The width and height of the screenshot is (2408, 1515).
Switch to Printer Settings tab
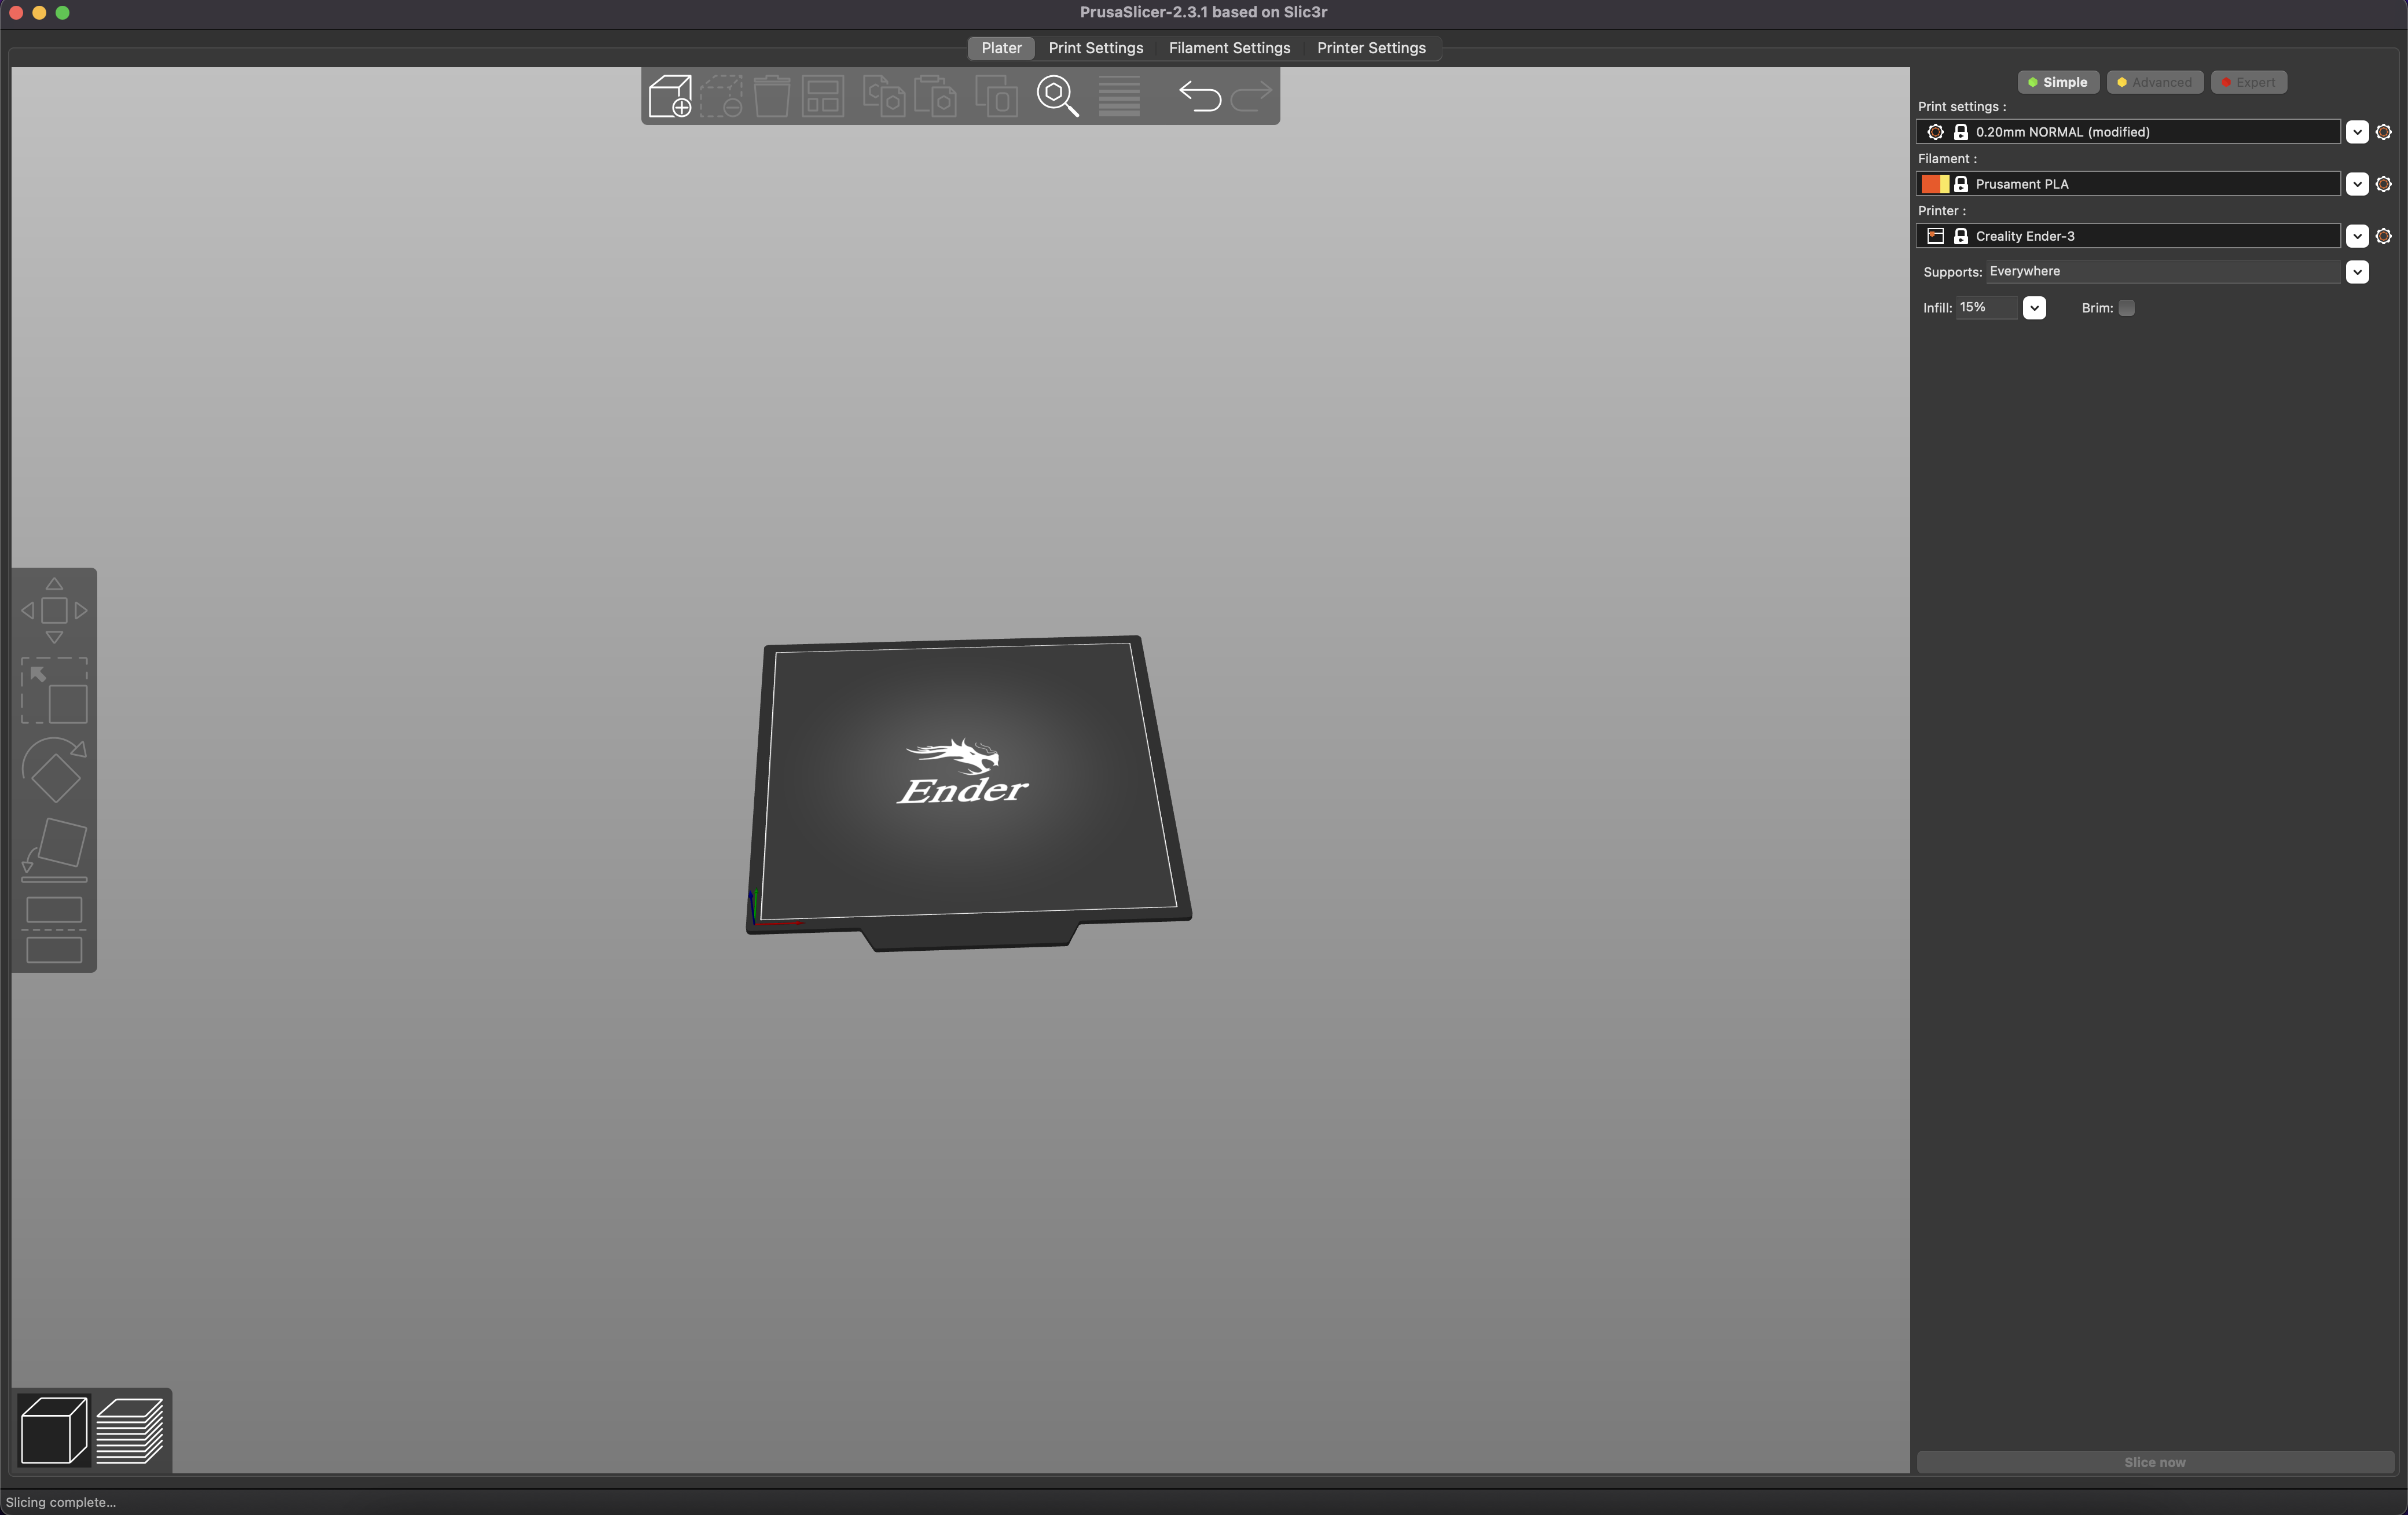pos(1371,47)
